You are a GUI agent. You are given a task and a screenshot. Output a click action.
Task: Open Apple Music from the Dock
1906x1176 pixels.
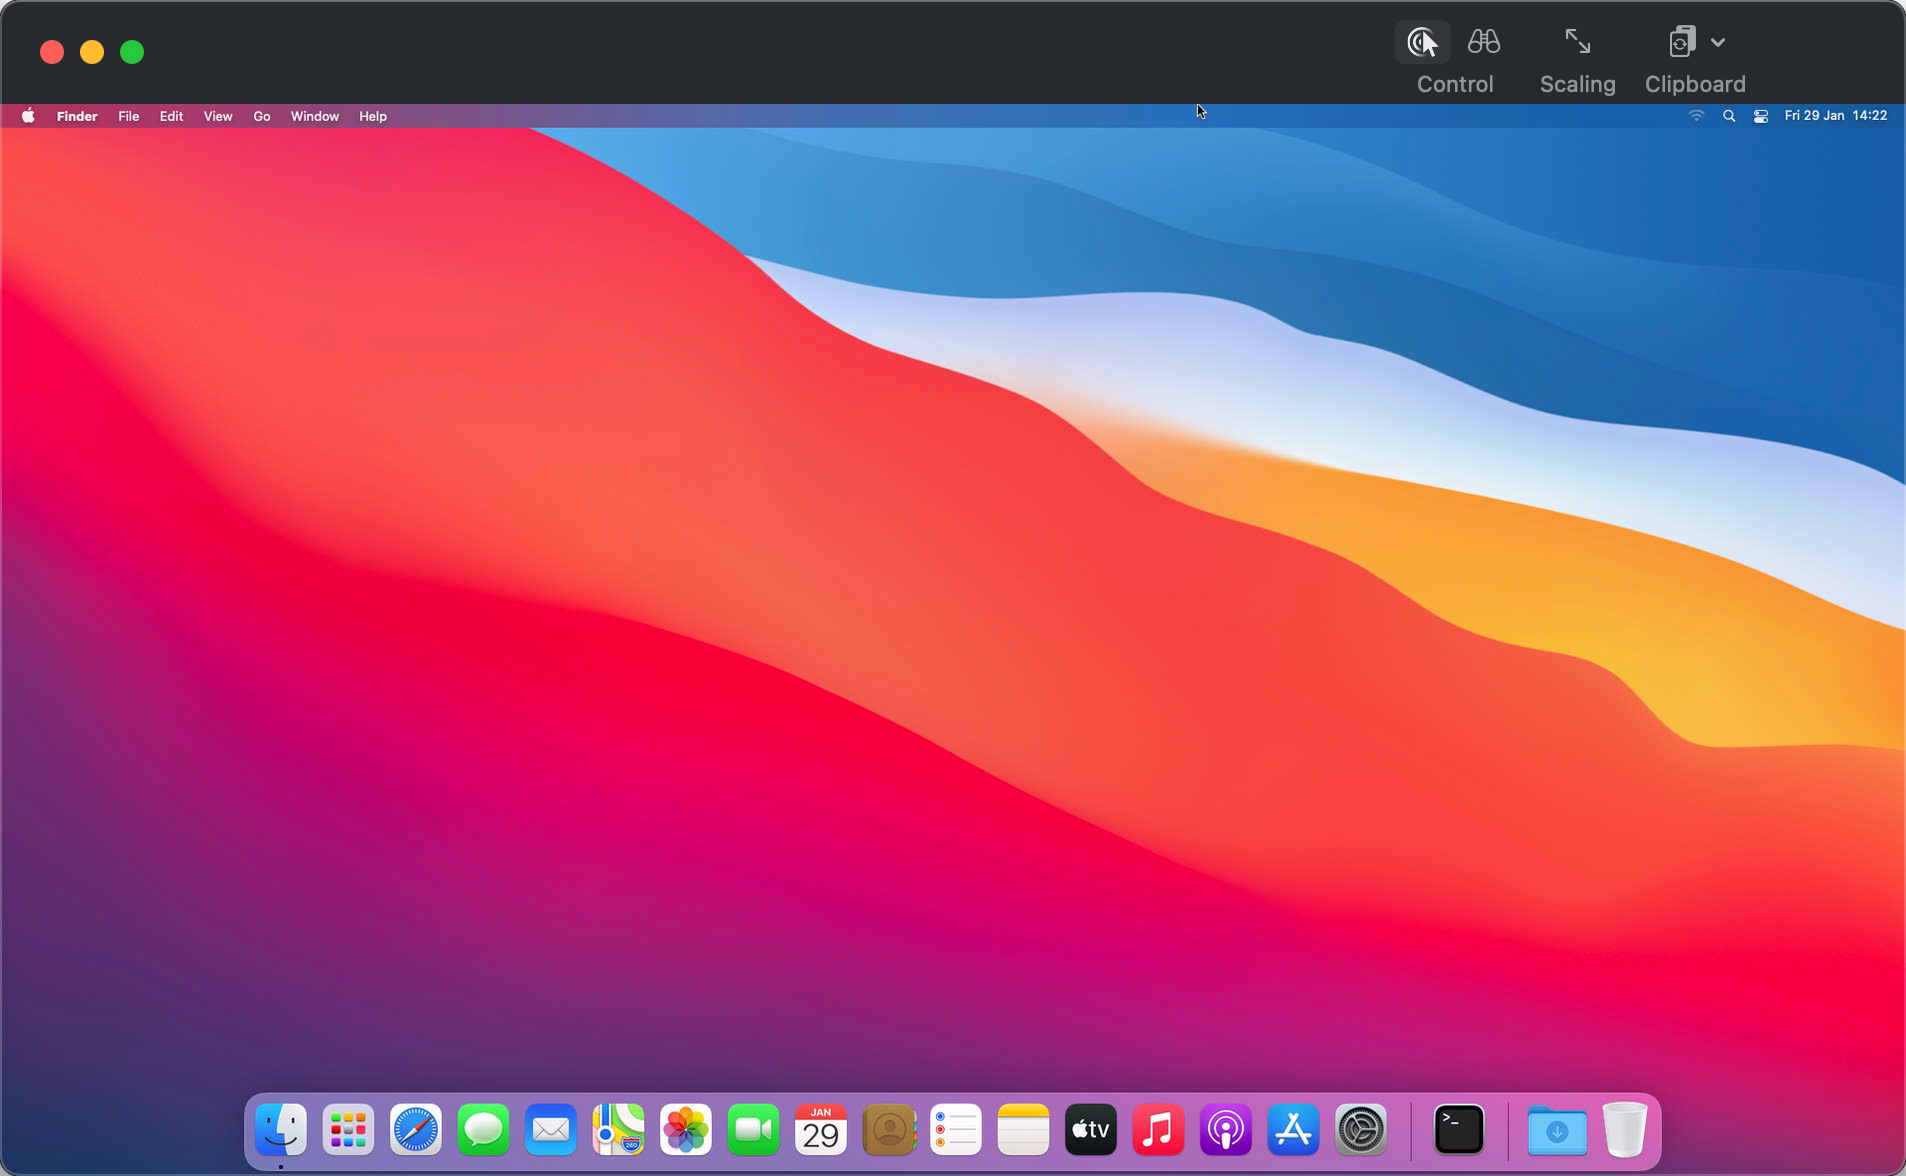pyautogui.click(x=1157, y=1129)
